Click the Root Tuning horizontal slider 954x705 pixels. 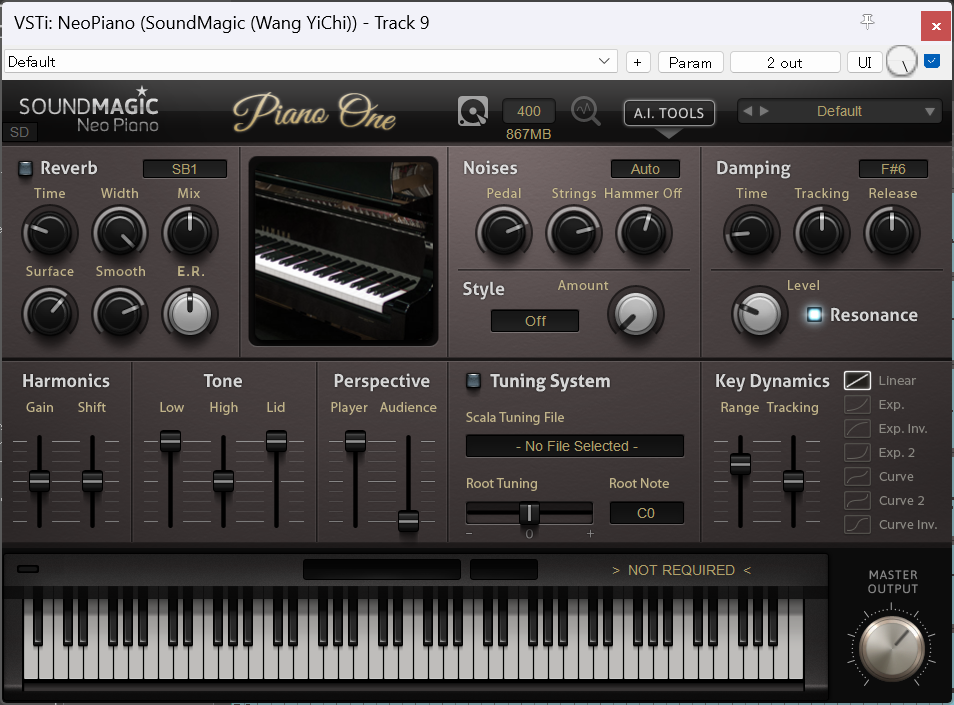coord(529,513)
